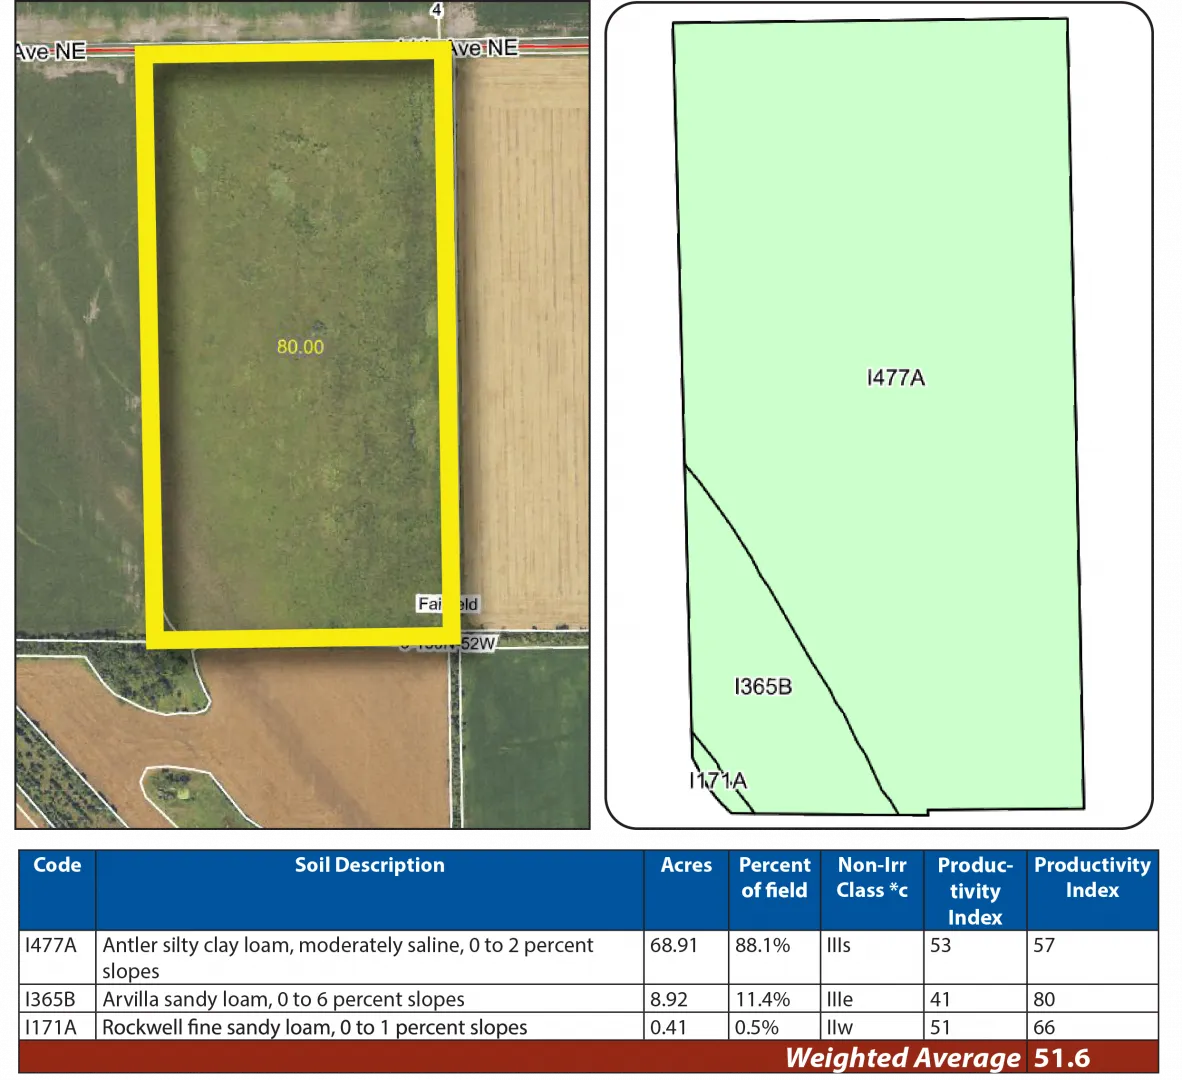Click the I171A soil zone label on map

[x=718, y=781]
